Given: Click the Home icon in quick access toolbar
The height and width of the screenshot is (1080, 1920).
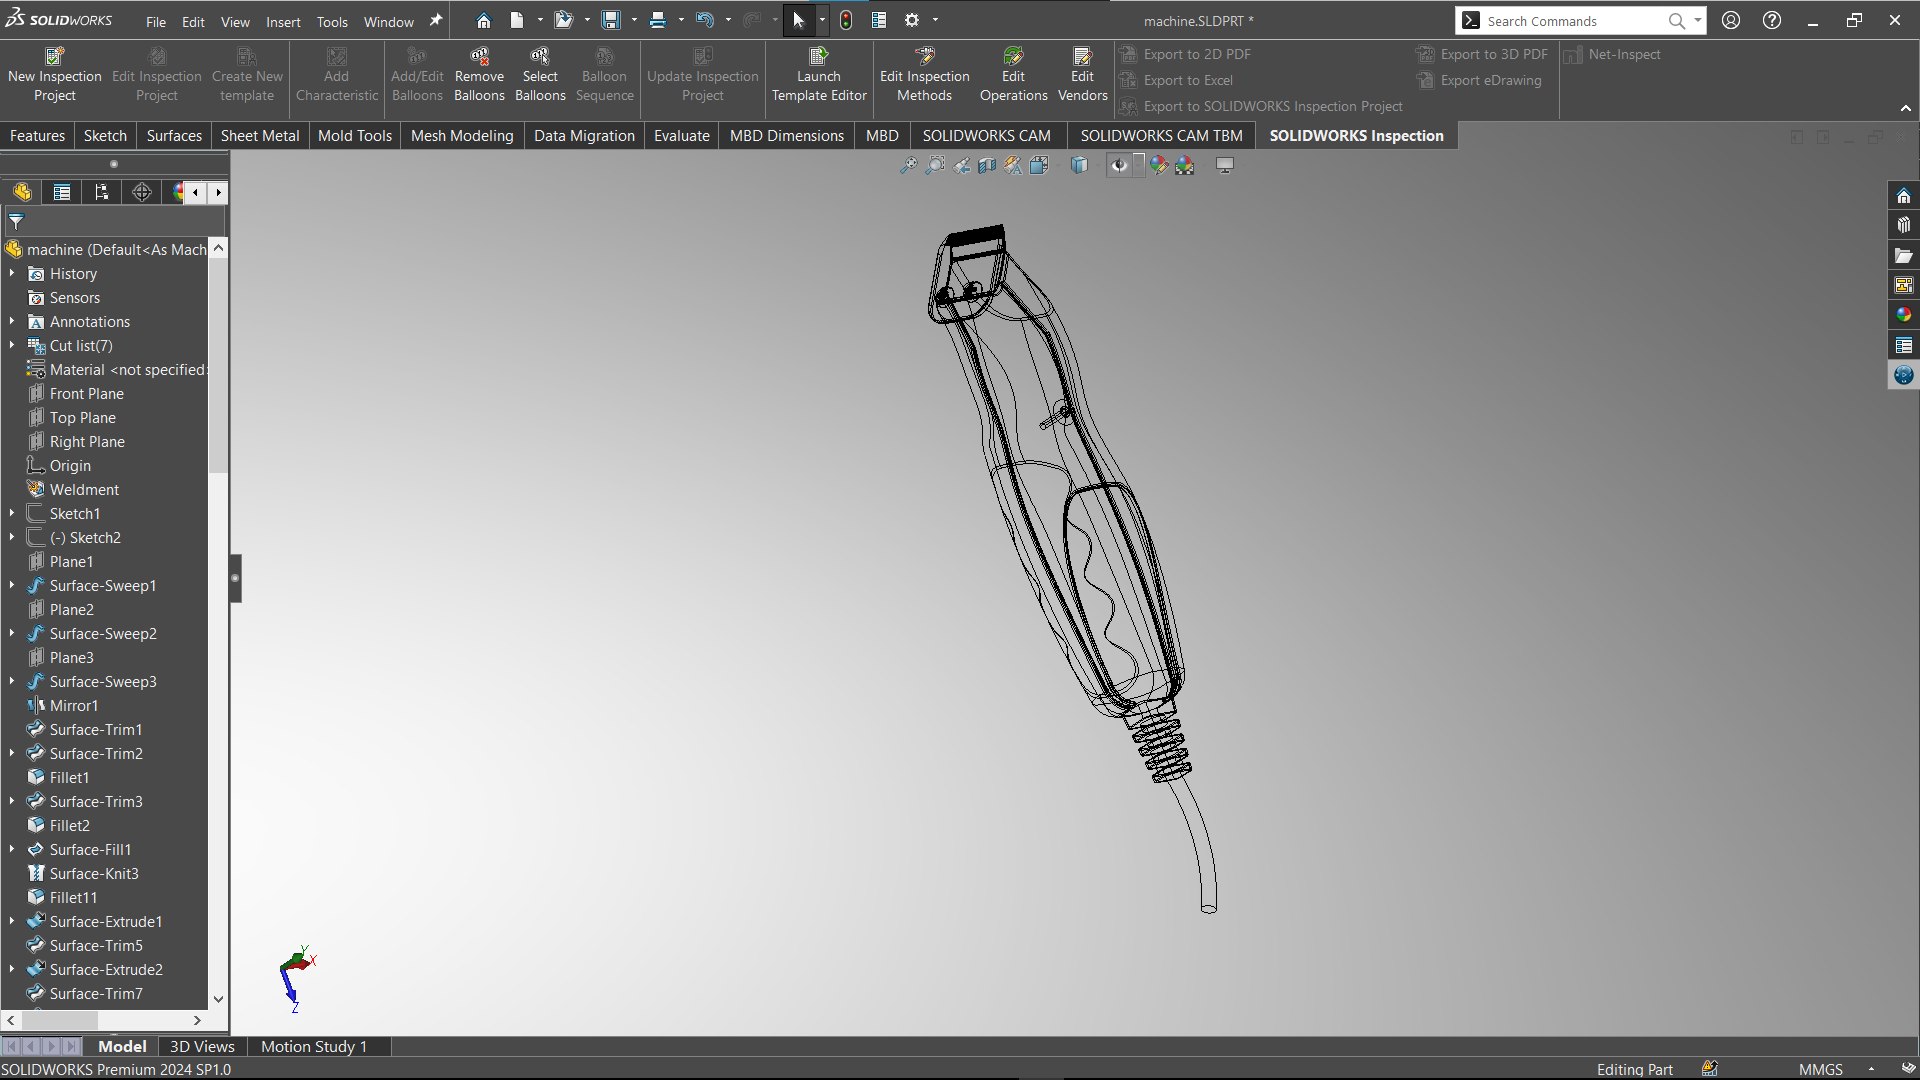Looking at the screenshot, I should [484, 20].
